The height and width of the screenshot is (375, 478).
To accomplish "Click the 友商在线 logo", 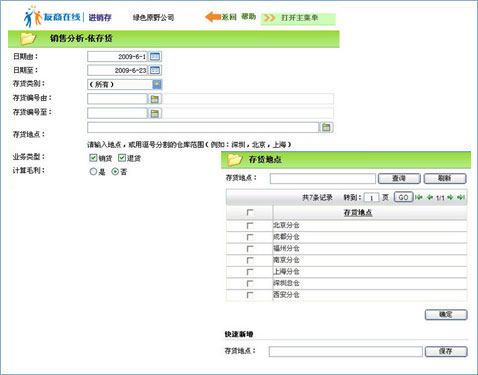I will pos(52,17).
